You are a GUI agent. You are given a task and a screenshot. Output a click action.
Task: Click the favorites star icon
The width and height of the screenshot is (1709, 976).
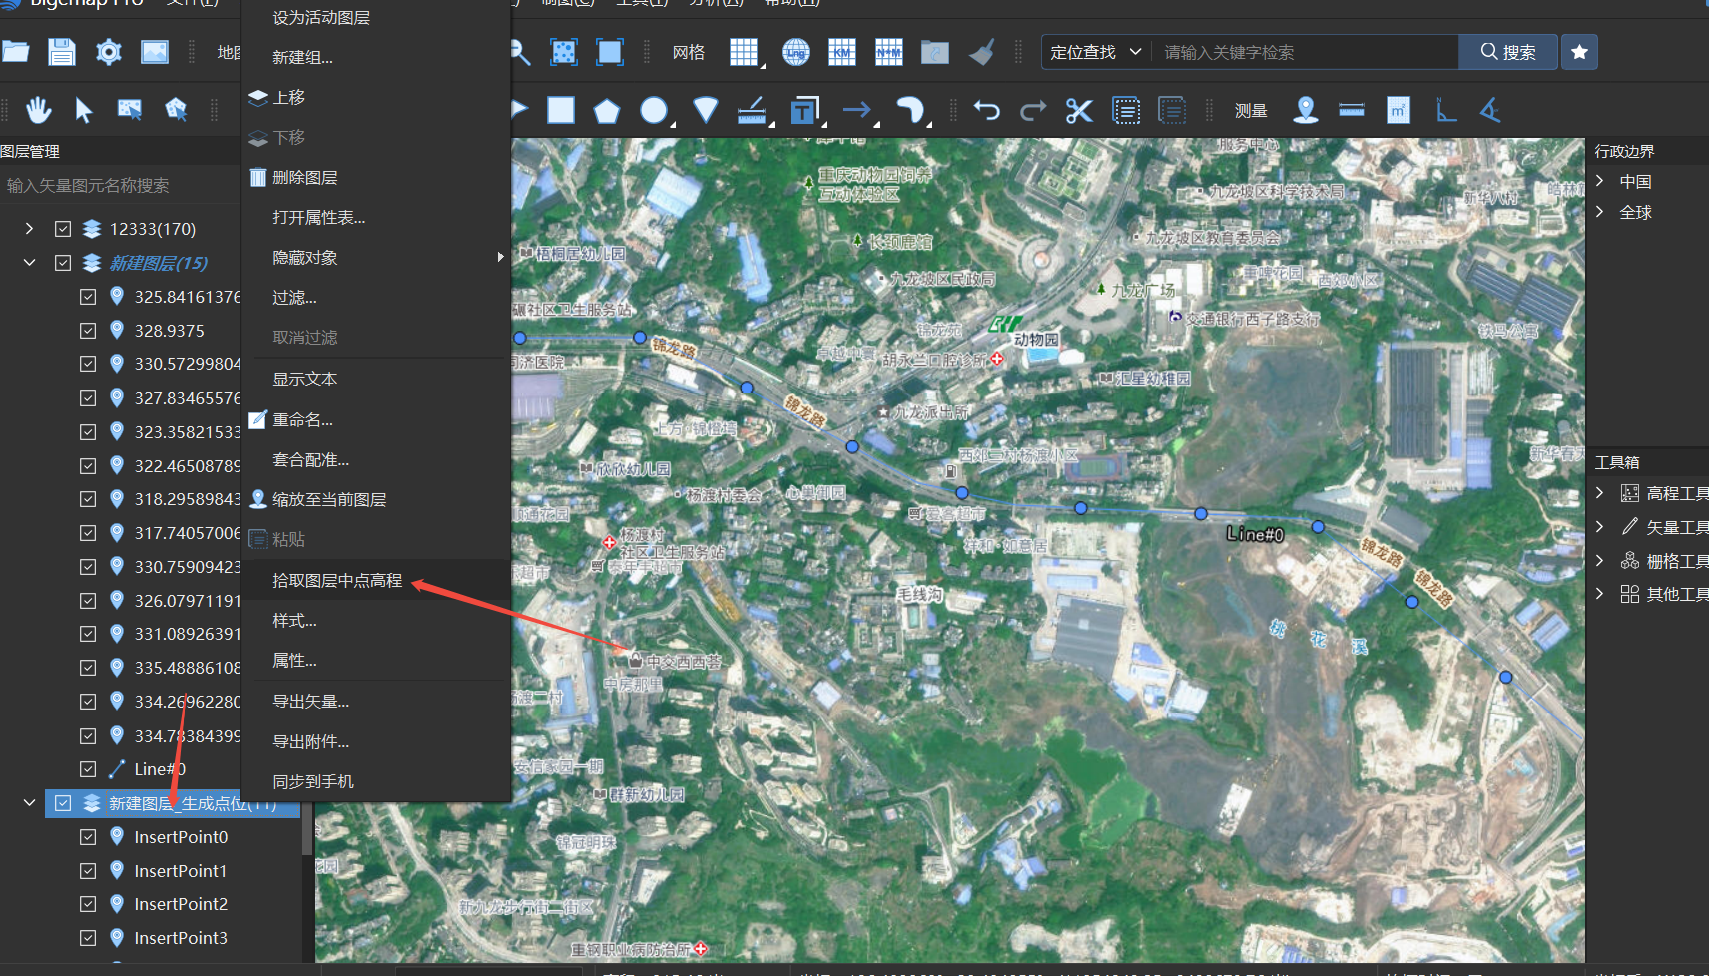[x=1579, y=52]
